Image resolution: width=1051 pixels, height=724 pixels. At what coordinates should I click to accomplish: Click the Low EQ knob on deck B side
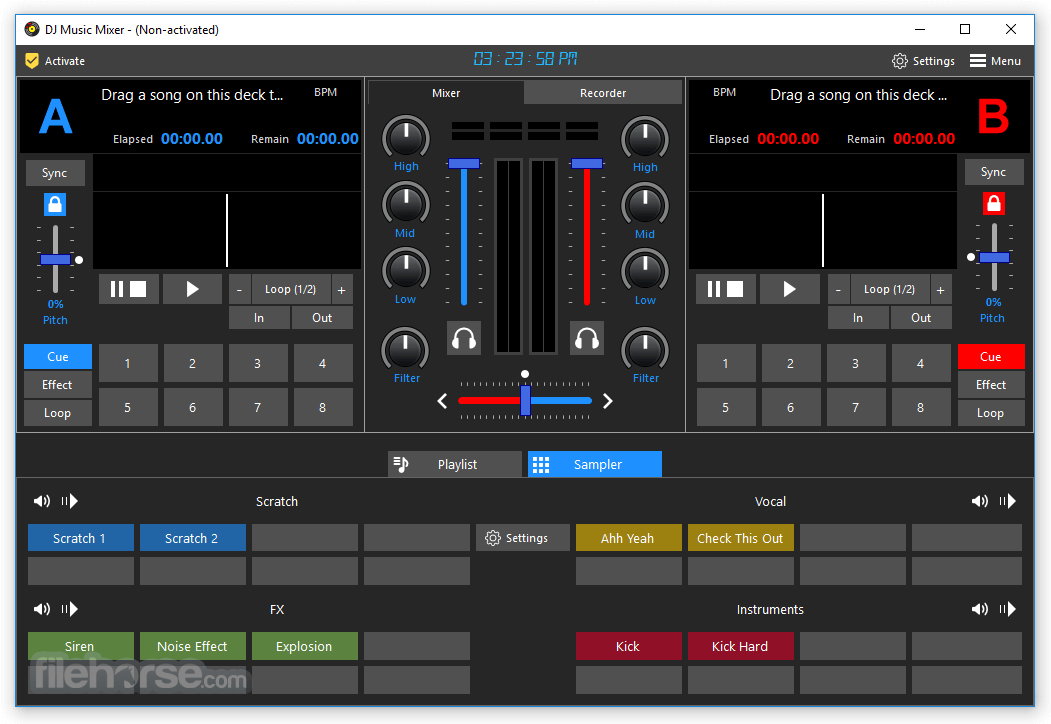pos(645,271)
